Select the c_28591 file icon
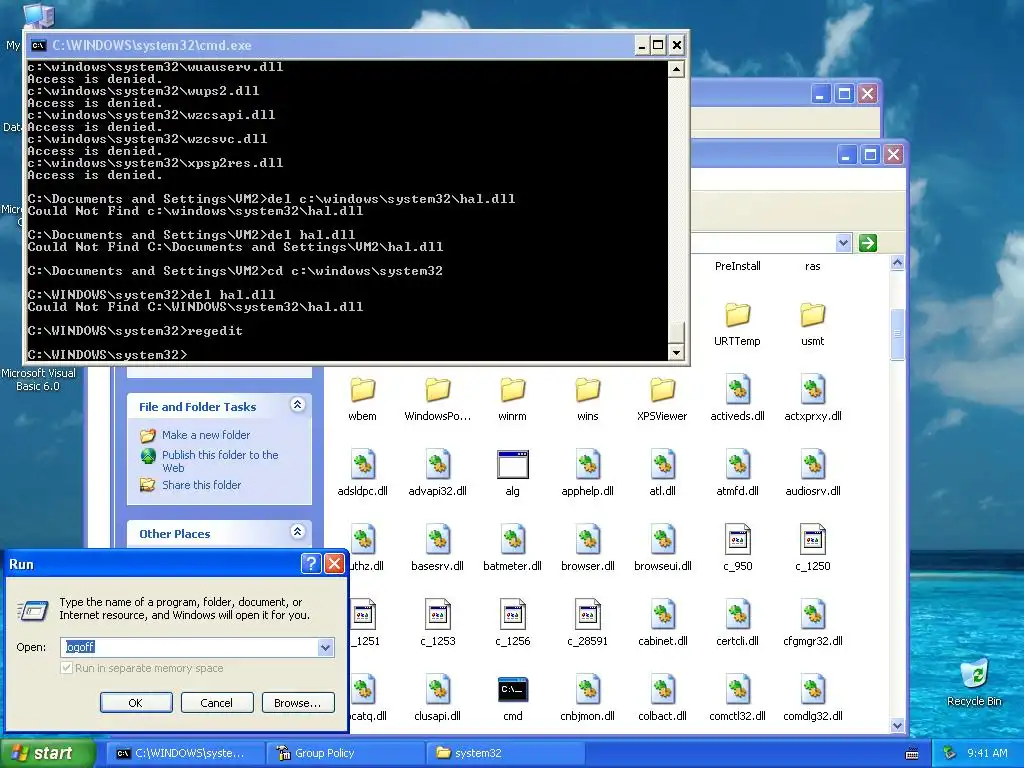Screen dimensions: 1024x768 click(x=588, y=615)
